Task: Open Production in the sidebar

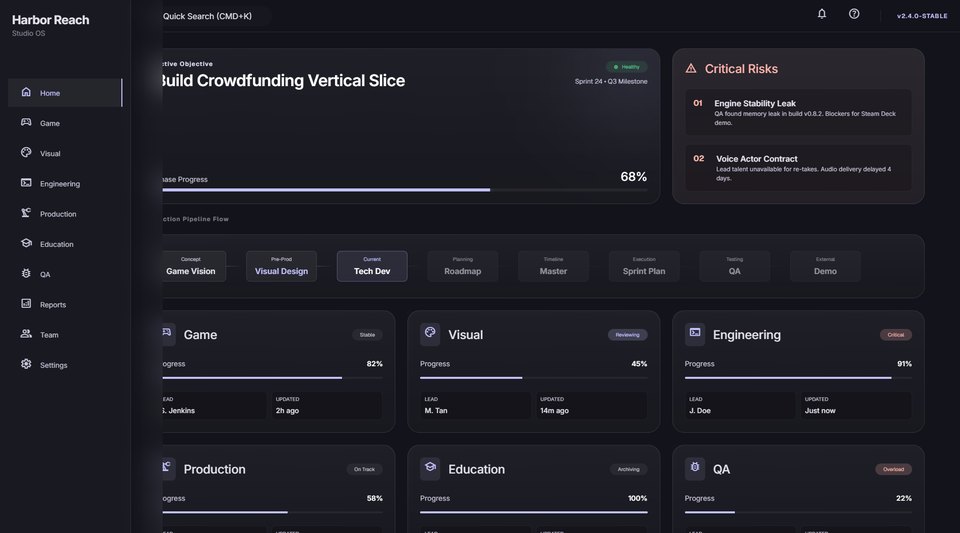Action: pos(66,214)
